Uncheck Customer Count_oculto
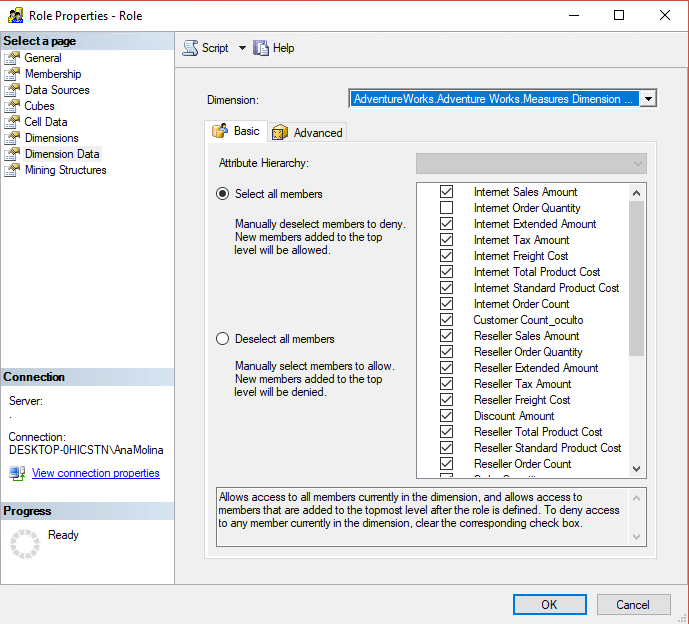Image resolution: width=689 pixels, height=624 pixels. tap(446, 319)
